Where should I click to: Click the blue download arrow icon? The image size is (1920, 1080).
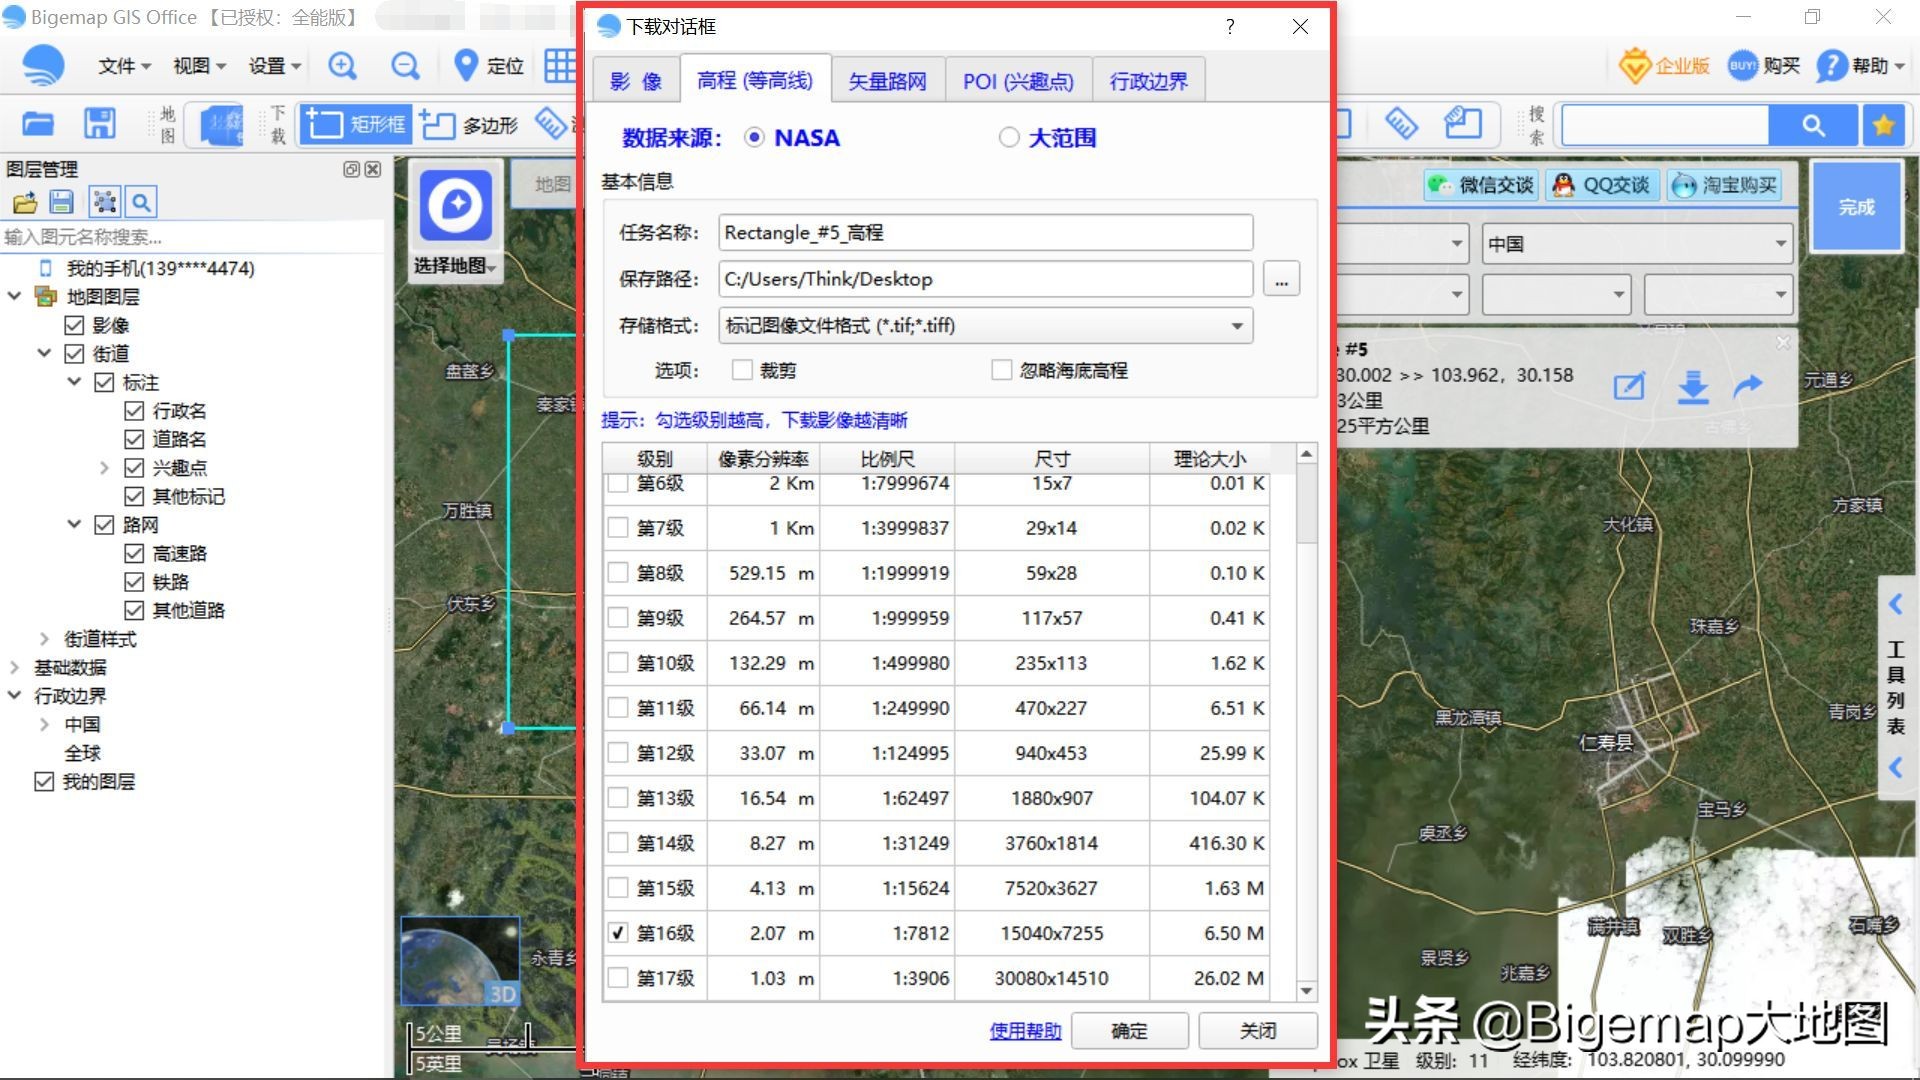point(1692,386)
